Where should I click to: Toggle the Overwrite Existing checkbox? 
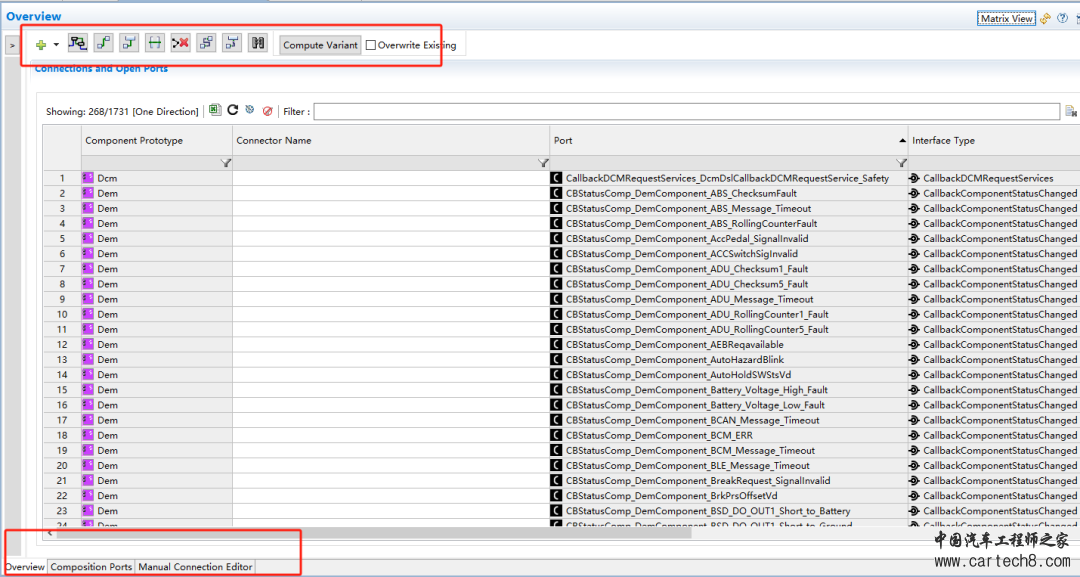tap(371, 45)
